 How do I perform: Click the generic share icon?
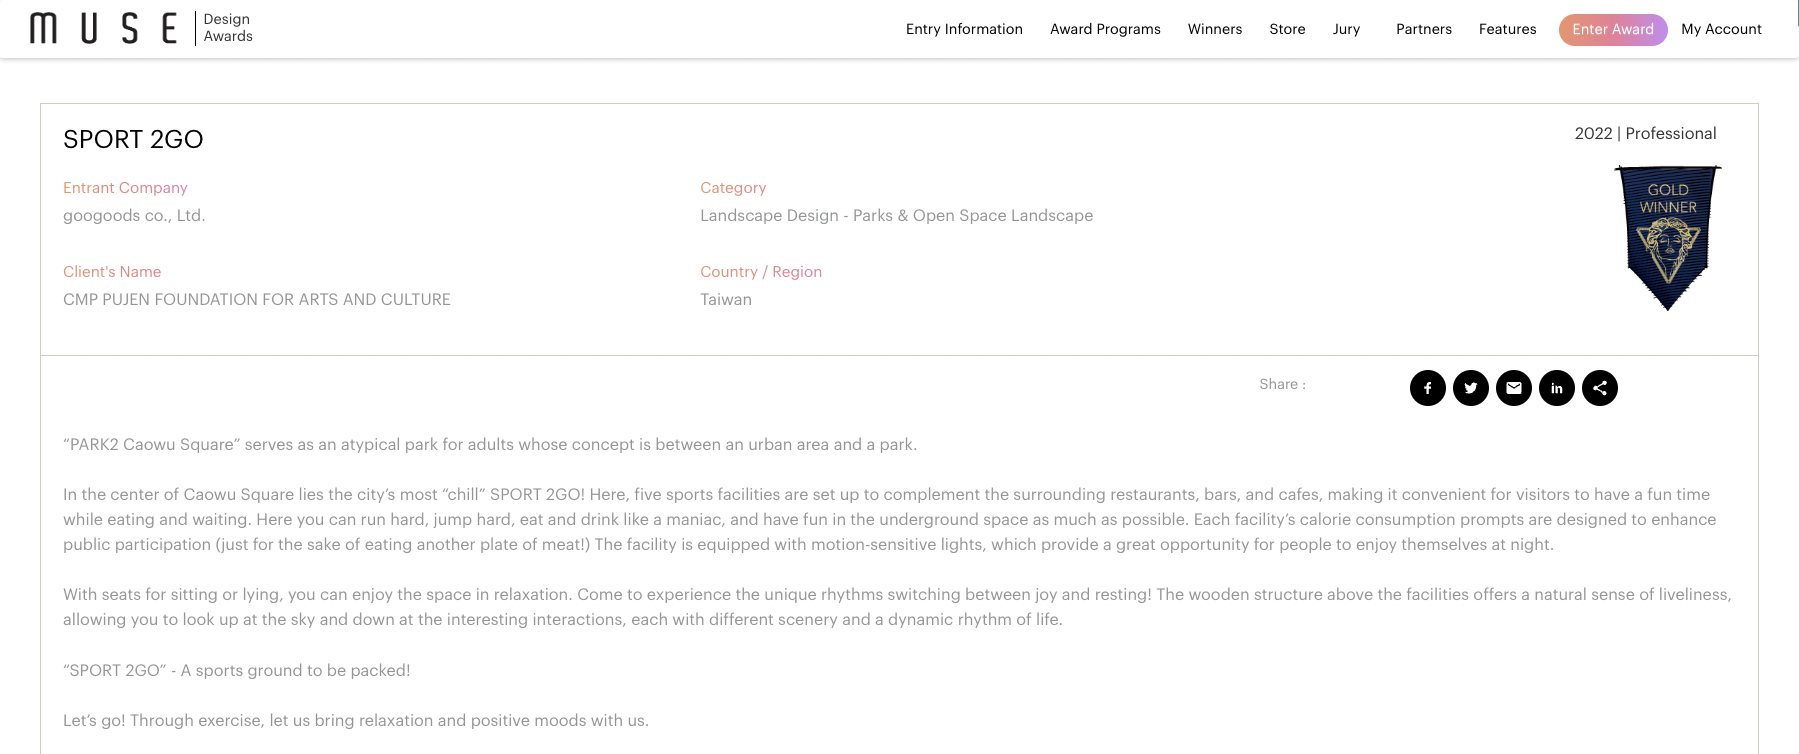point(1599,388)
